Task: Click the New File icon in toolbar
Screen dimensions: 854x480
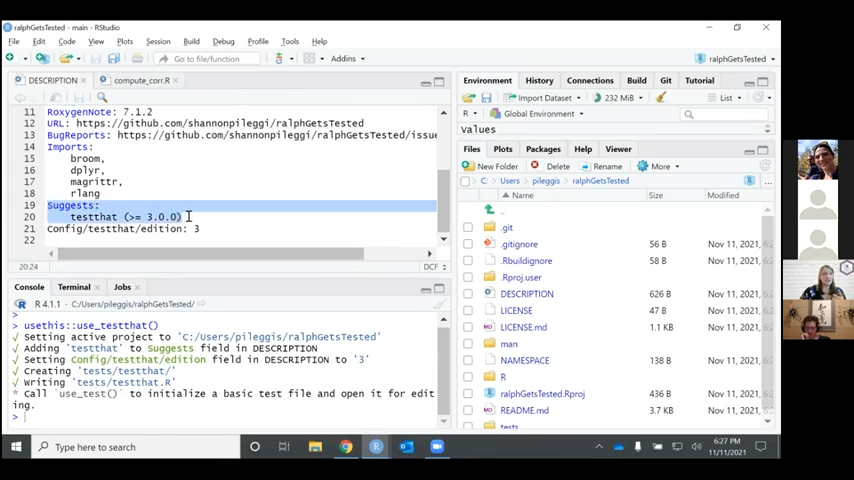Action: tap(10, 58)
